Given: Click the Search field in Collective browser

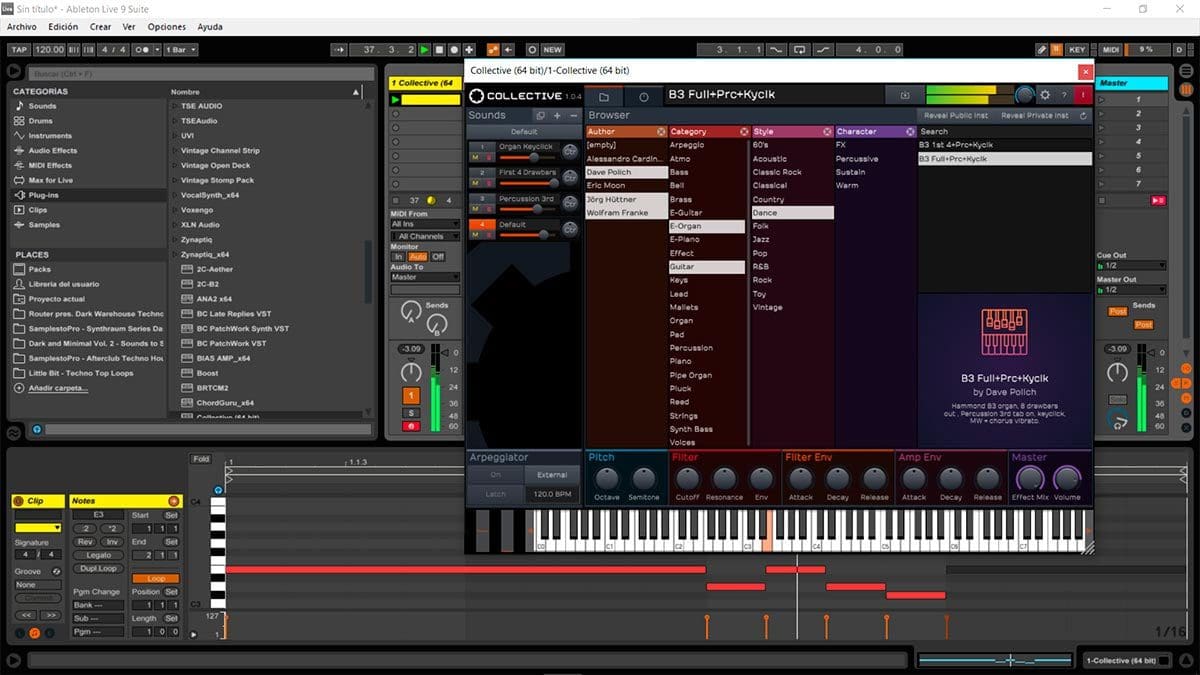Looking at the screenshot, I should pos(1004,132).
